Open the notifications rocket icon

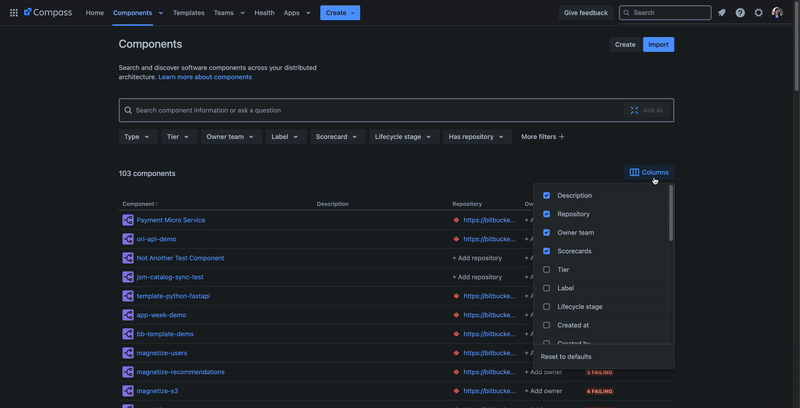(x=721, y=13)
